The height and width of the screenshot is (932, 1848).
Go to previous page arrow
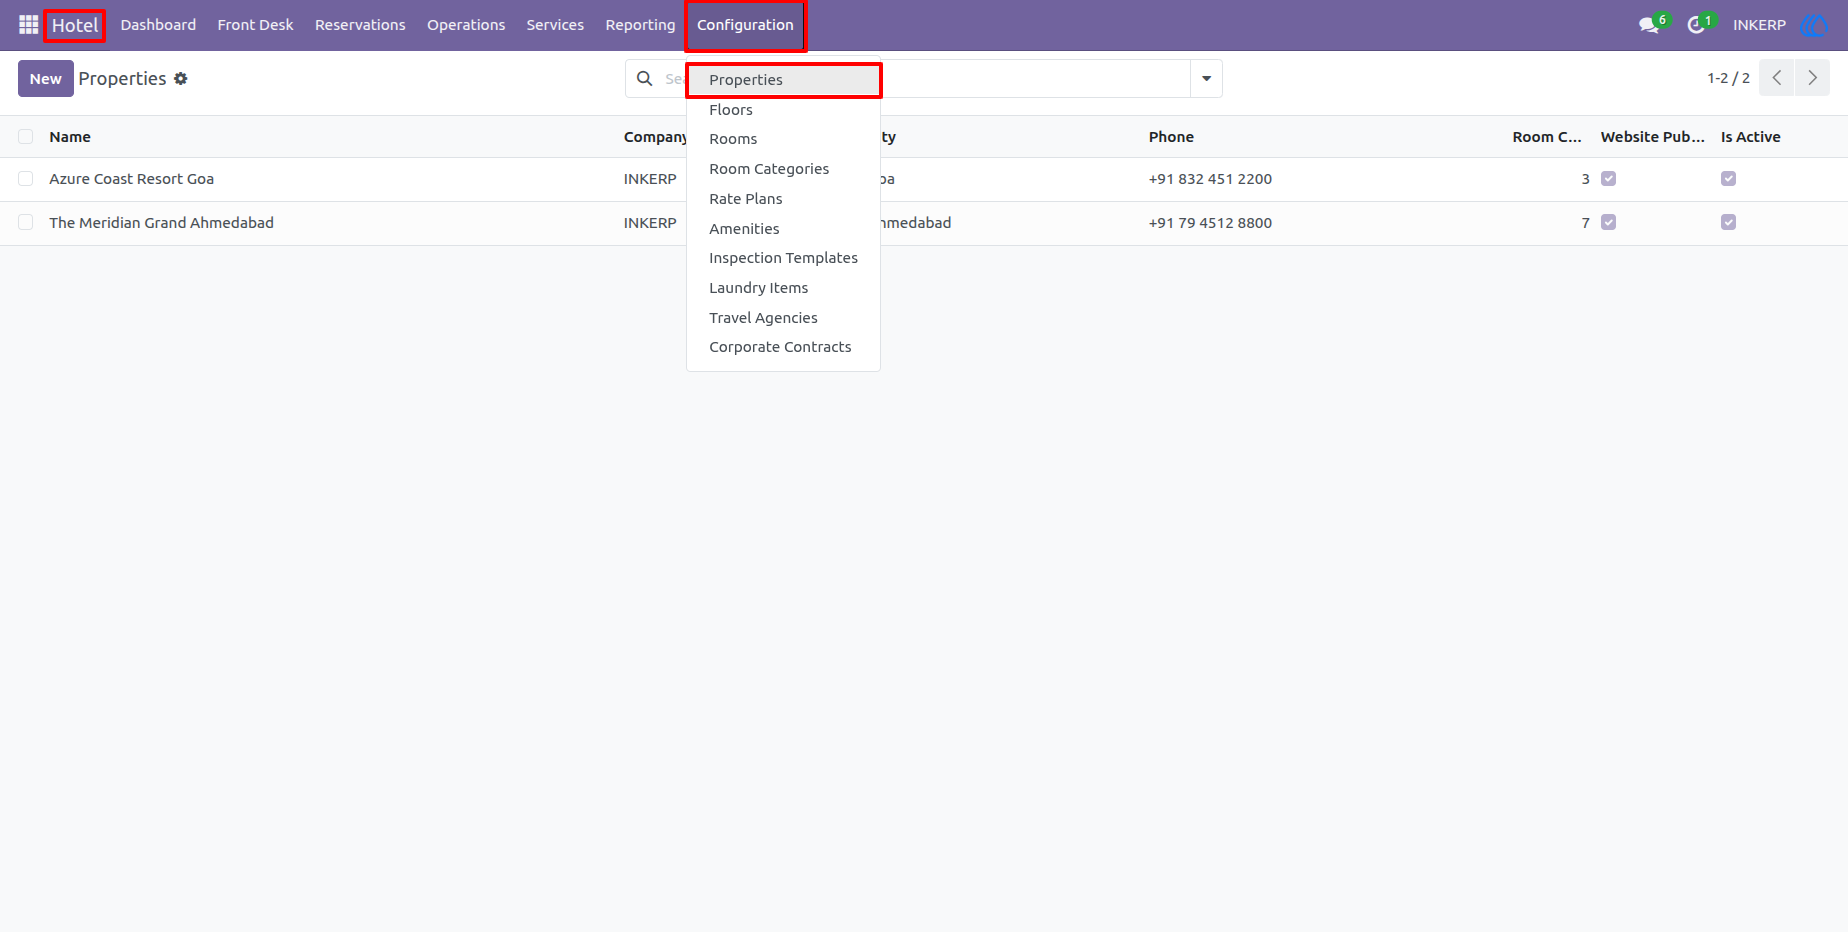click(x=1777, y=78)
